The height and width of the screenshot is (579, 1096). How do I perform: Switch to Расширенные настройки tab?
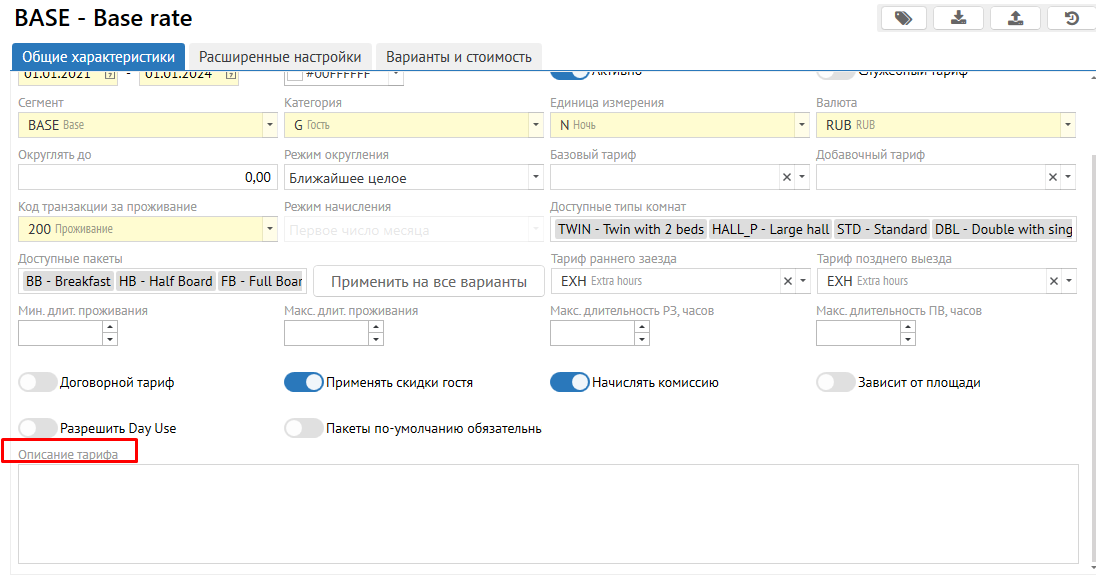coord(280,57)
